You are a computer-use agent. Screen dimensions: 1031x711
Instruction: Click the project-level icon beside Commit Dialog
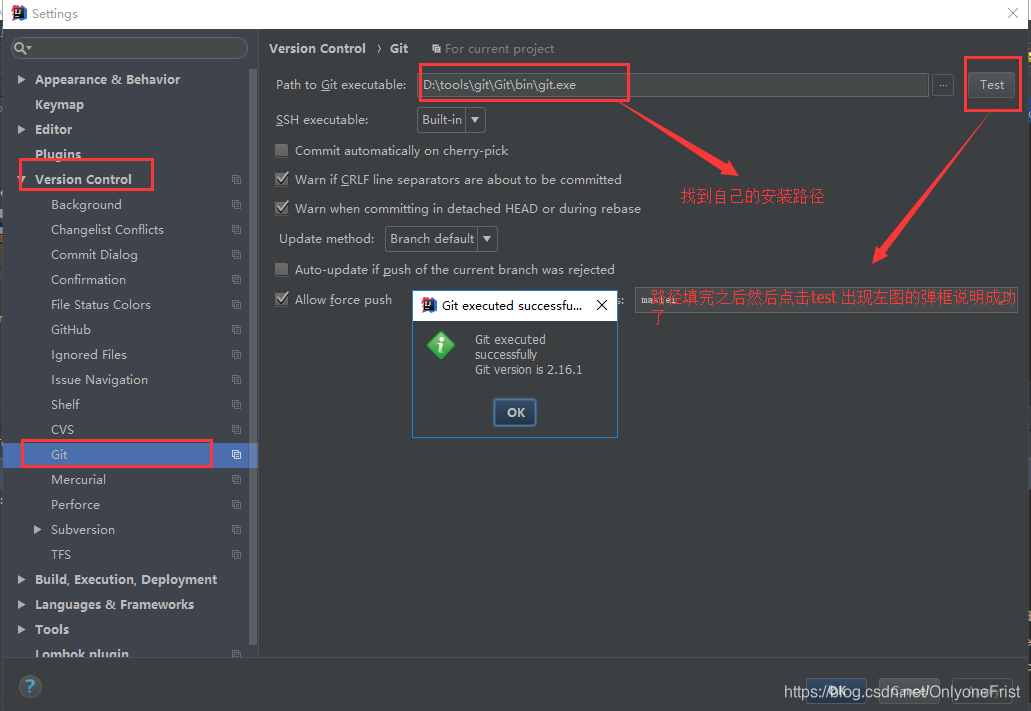[237, 255]
